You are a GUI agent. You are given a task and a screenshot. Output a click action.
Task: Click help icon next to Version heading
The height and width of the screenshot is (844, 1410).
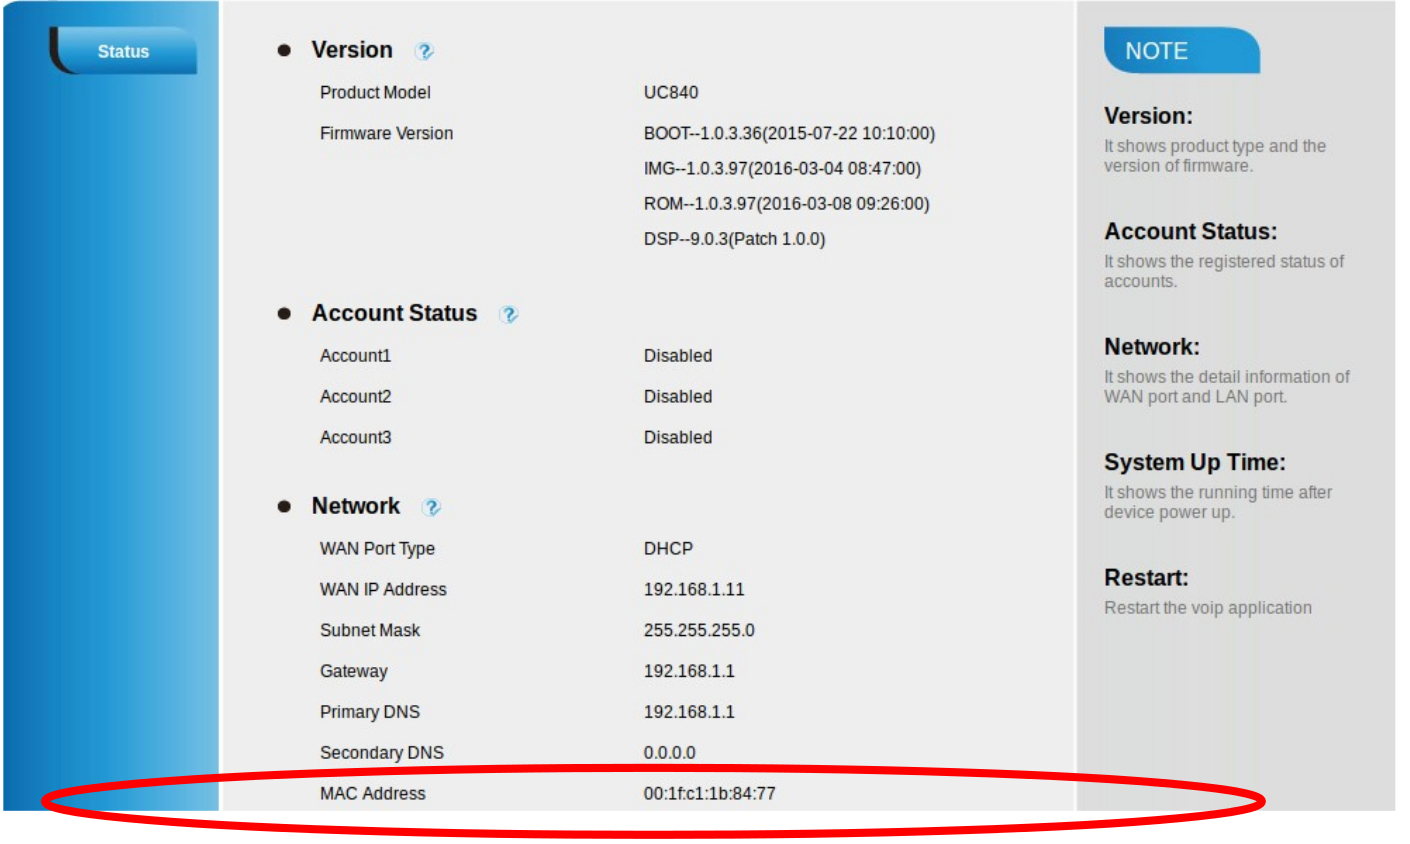click(x=424, y=51)
